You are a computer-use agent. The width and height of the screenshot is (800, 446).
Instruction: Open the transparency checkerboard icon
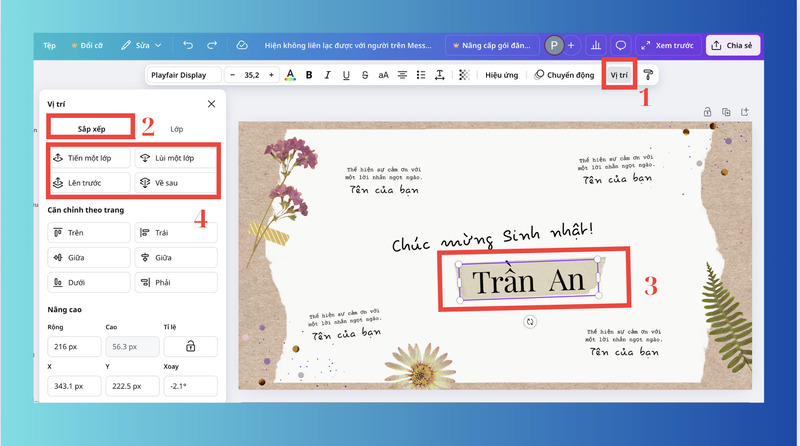point(463,75)
